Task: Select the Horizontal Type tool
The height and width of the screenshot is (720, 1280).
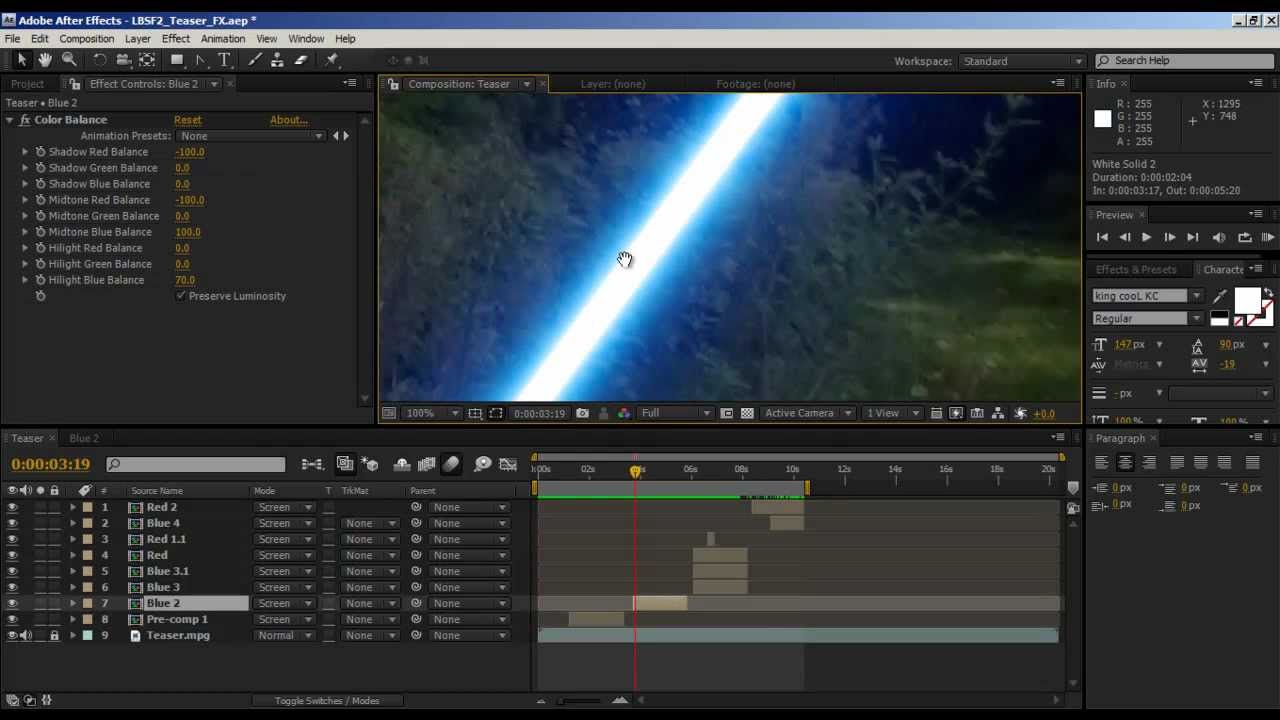Action: [225, 60]
